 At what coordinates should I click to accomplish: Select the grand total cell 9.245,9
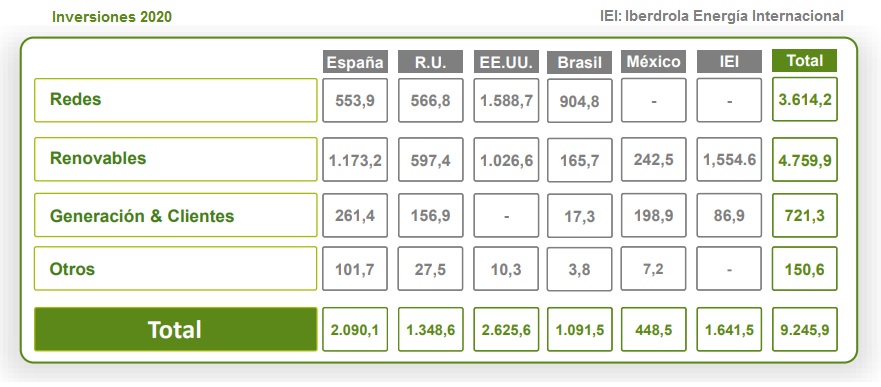[805, 329]
